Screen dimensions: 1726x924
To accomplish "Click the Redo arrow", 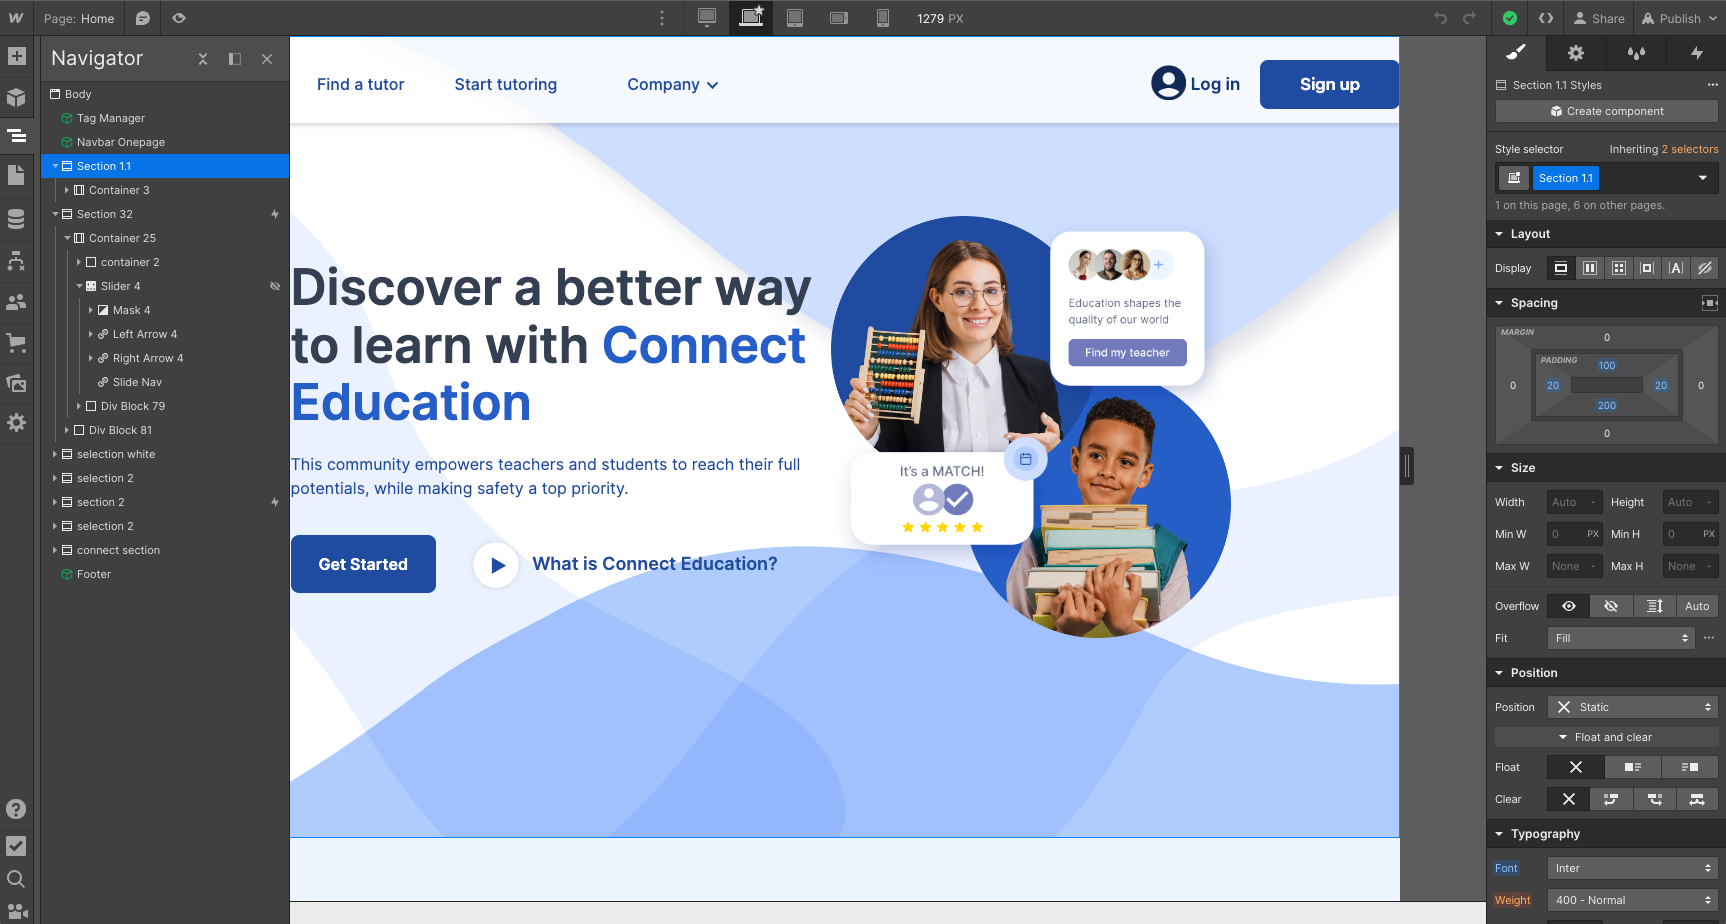I will coord(1469,18).
